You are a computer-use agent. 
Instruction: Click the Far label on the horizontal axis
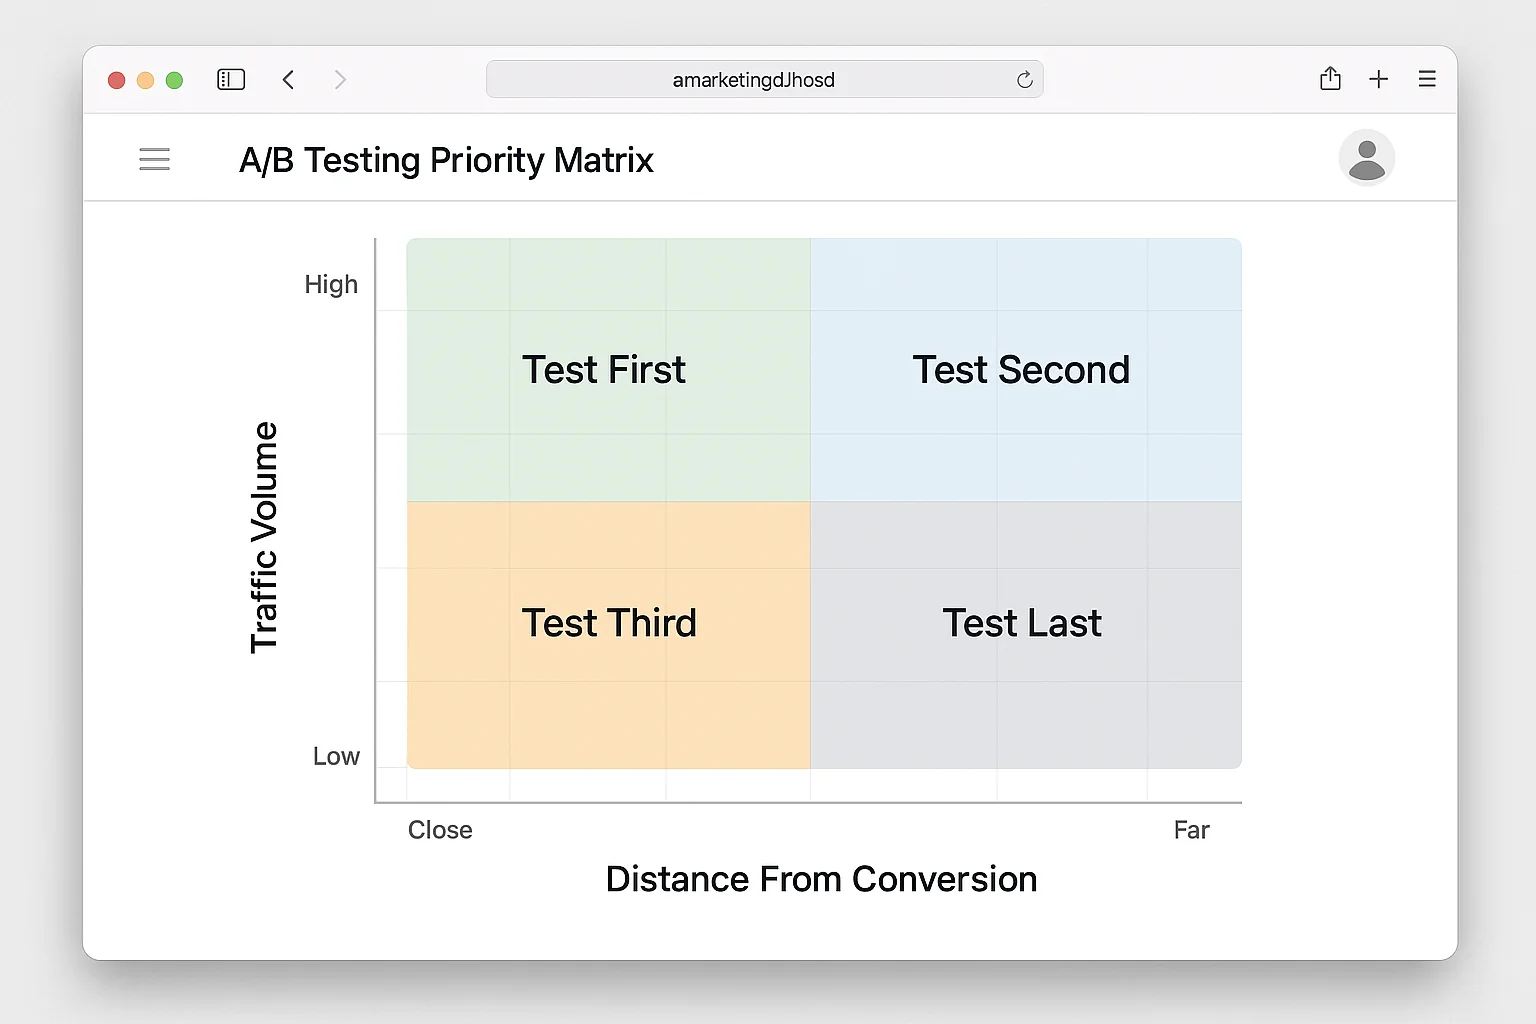[1192, 829]
